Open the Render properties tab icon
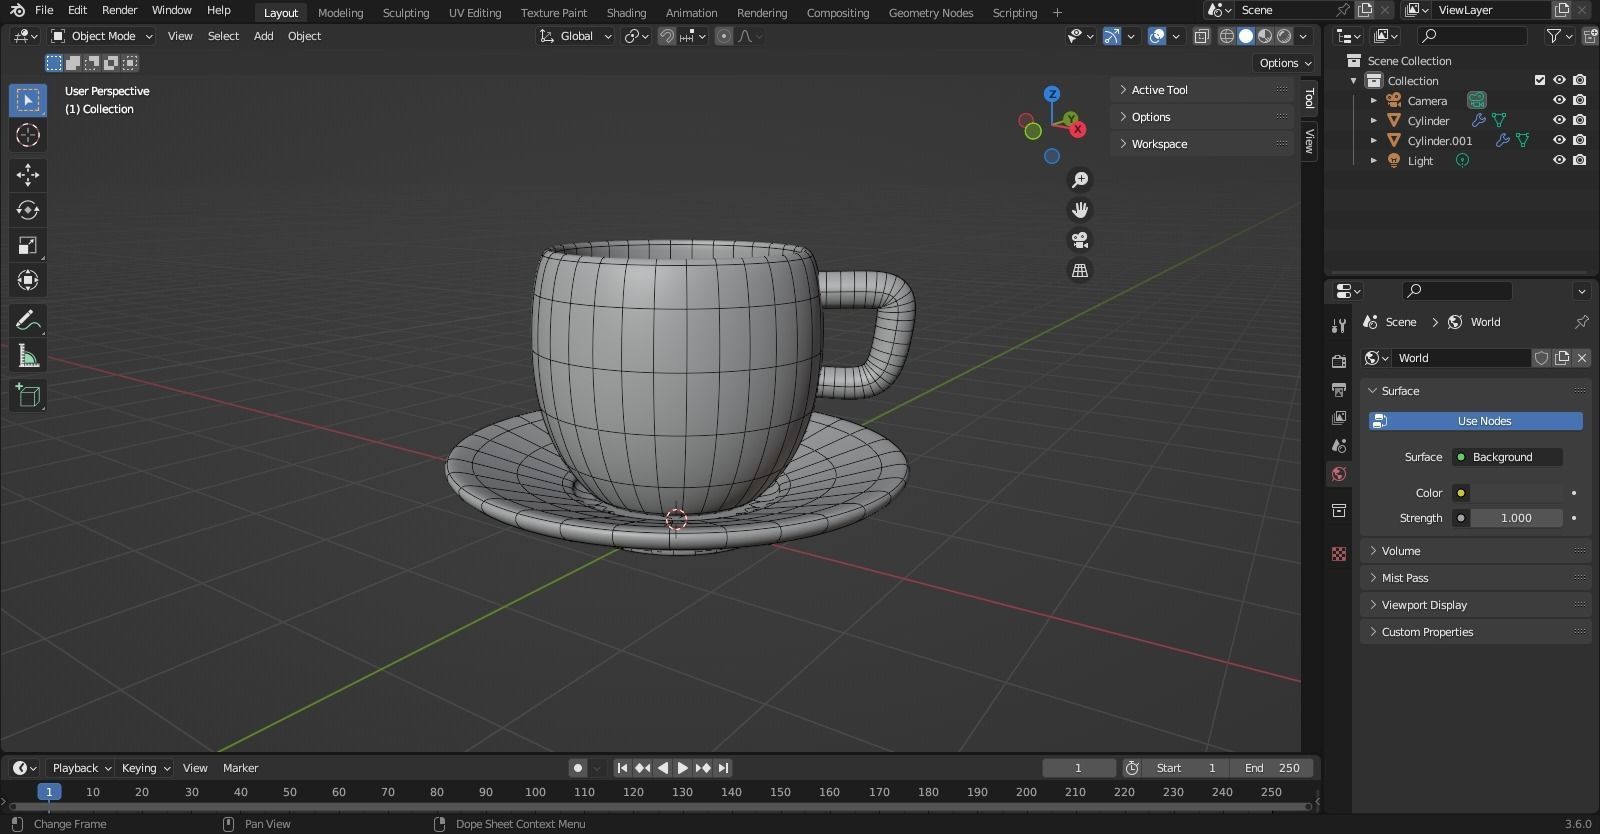This screenshot has height=834, width=1600. 1339,361
